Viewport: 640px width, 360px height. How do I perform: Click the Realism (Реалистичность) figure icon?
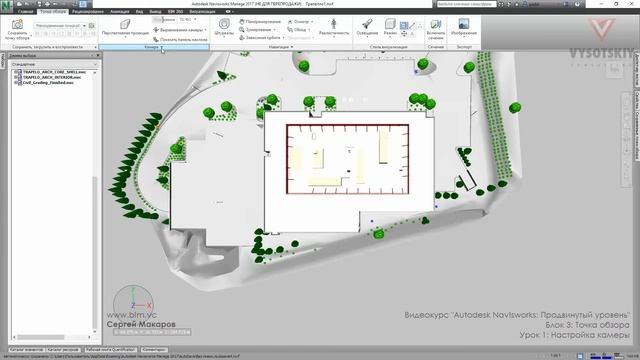(333, 24)
